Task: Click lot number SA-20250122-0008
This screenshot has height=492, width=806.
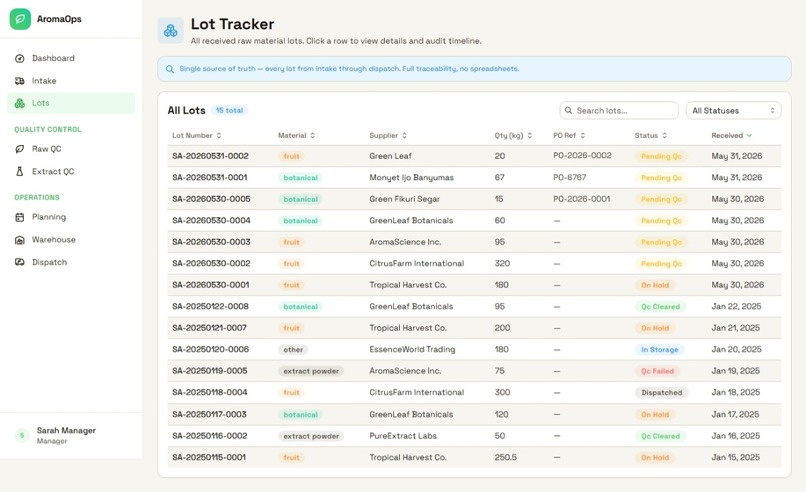Action: [x=210, y=306]
